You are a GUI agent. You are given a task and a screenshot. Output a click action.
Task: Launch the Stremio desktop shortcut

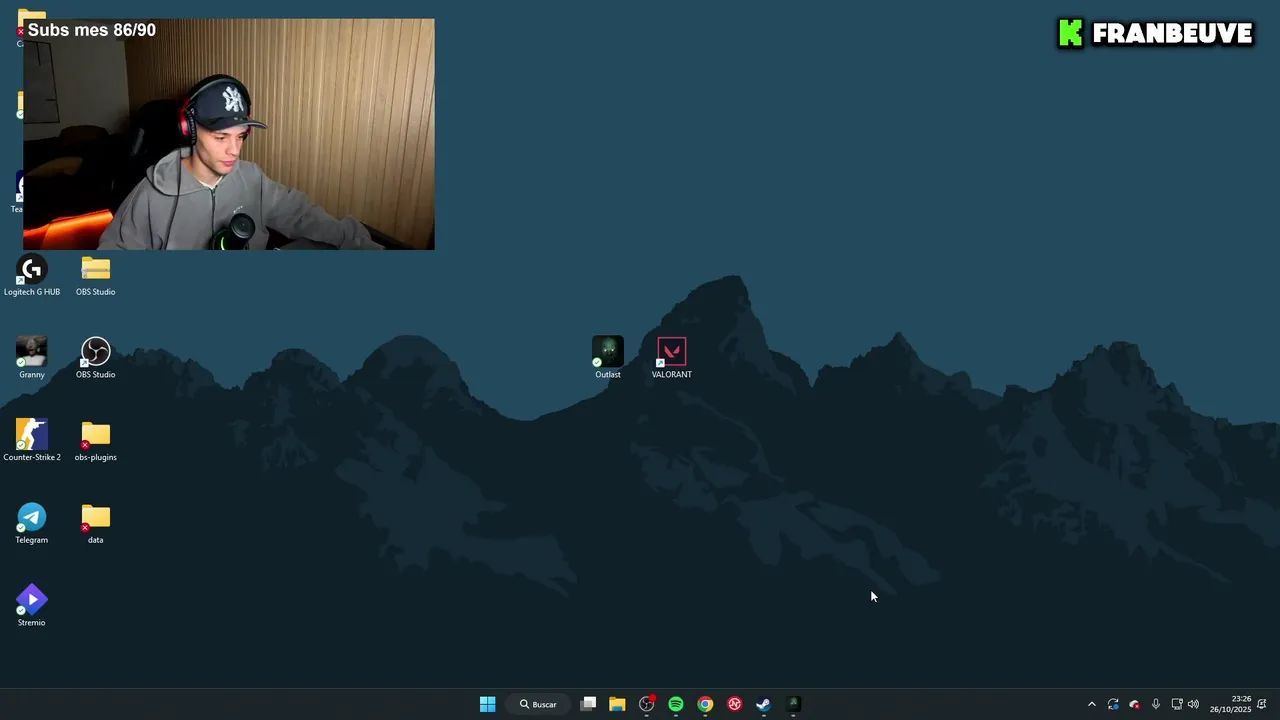click(x=31, y=606)
